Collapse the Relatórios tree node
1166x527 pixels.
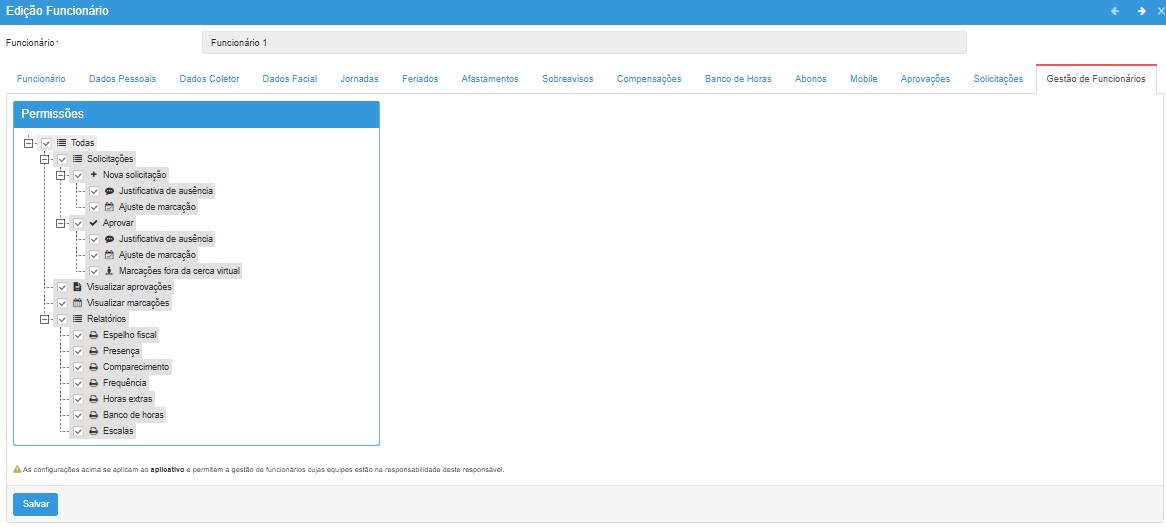click(45, 320)
